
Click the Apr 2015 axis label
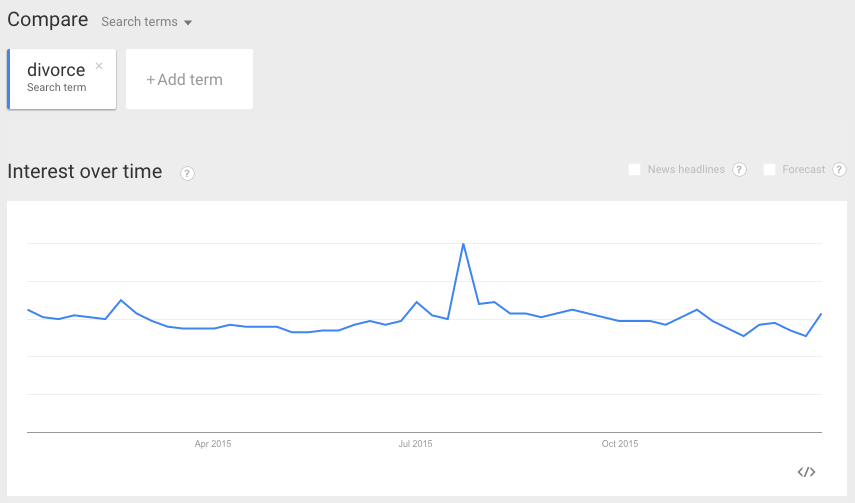point(213,444)
